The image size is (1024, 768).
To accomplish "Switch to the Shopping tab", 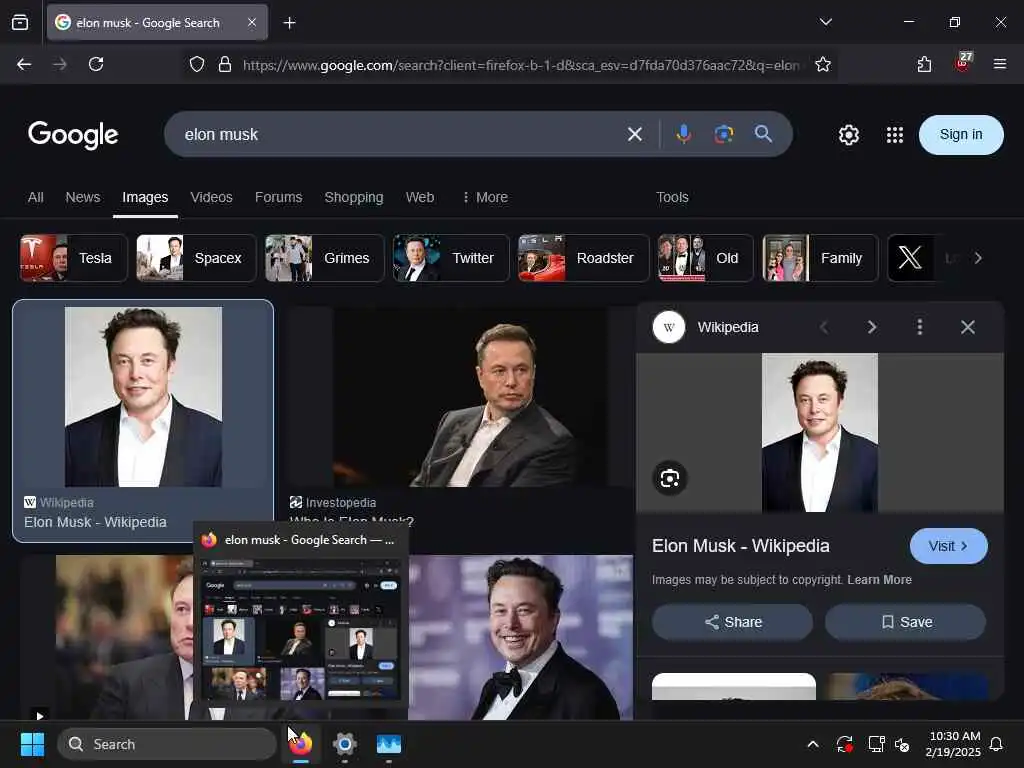I will [x=354, y=197].
